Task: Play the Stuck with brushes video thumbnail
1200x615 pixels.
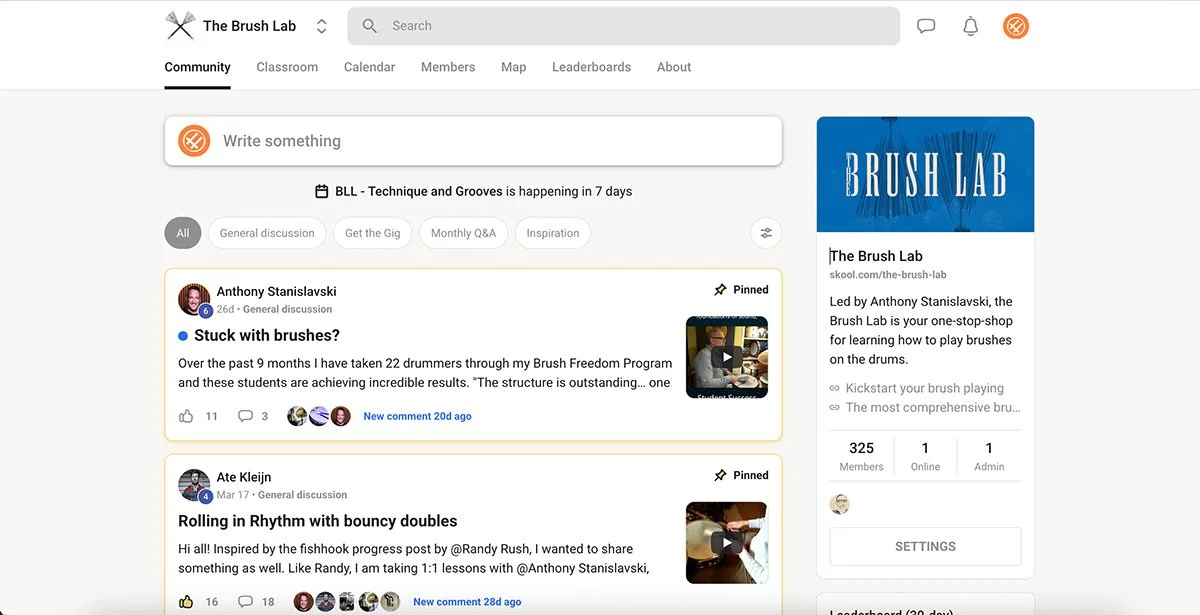Action: pyautogui.click(x=727, y=357)
